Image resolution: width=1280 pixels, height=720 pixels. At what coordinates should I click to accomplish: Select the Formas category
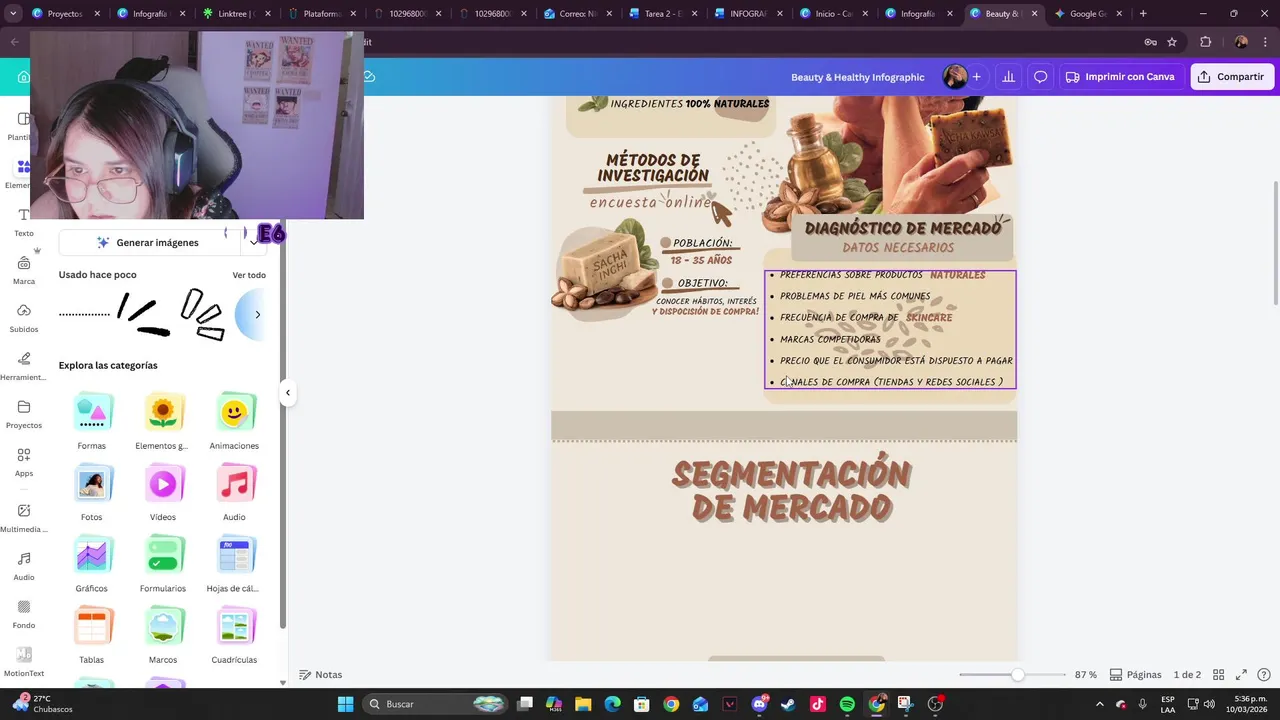[x=91, y=421]
